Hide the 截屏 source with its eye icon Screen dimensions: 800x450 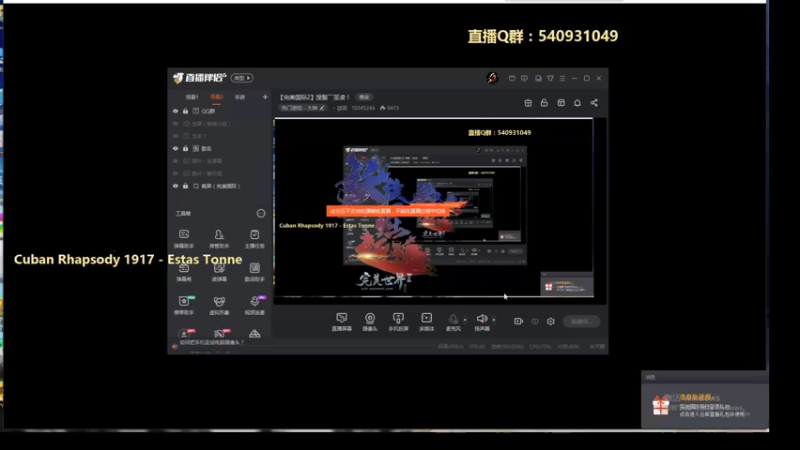[x=176, y=186]
